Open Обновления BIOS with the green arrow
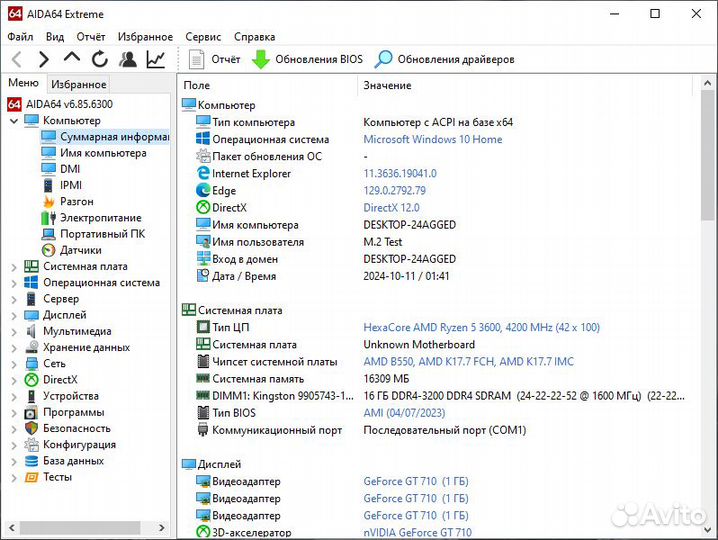718x540 pixels. click(307, 60)
